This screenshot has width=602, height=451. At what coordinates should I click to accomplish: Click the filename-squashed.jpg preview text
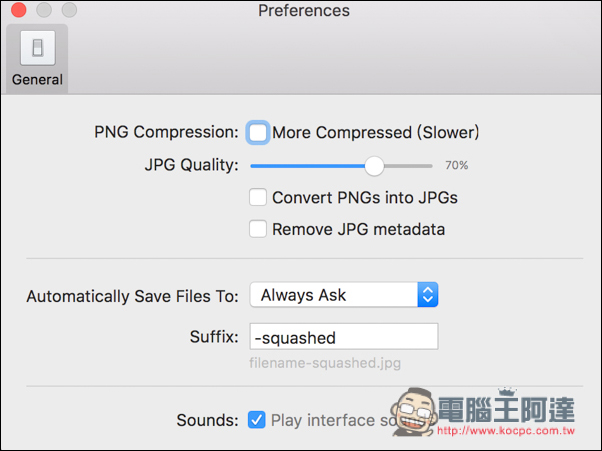pyautogui.click(x=325, y=363)
